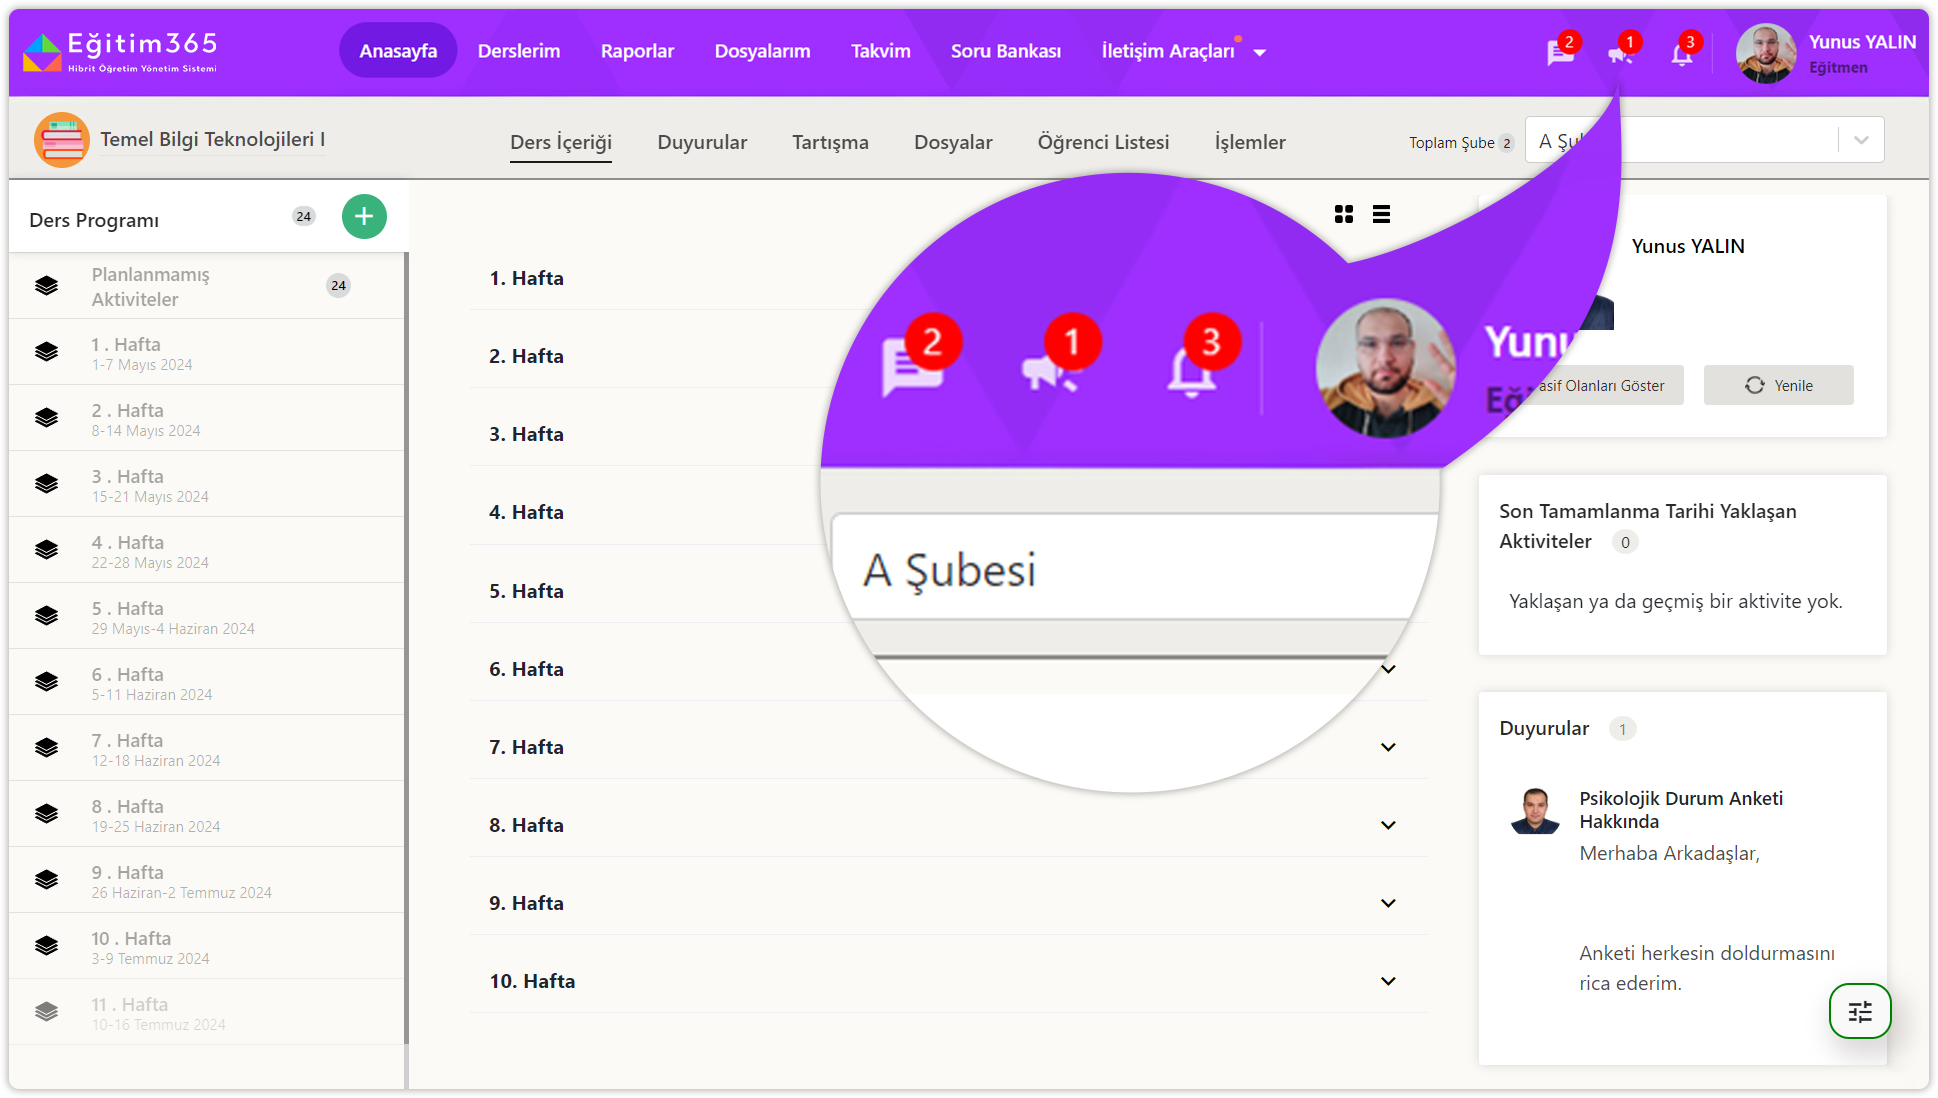The width and height of the screenshot is (1938, 1098).
Task: Click layers icon beside 1 . Hafta
Action: [x=46, y=352]
